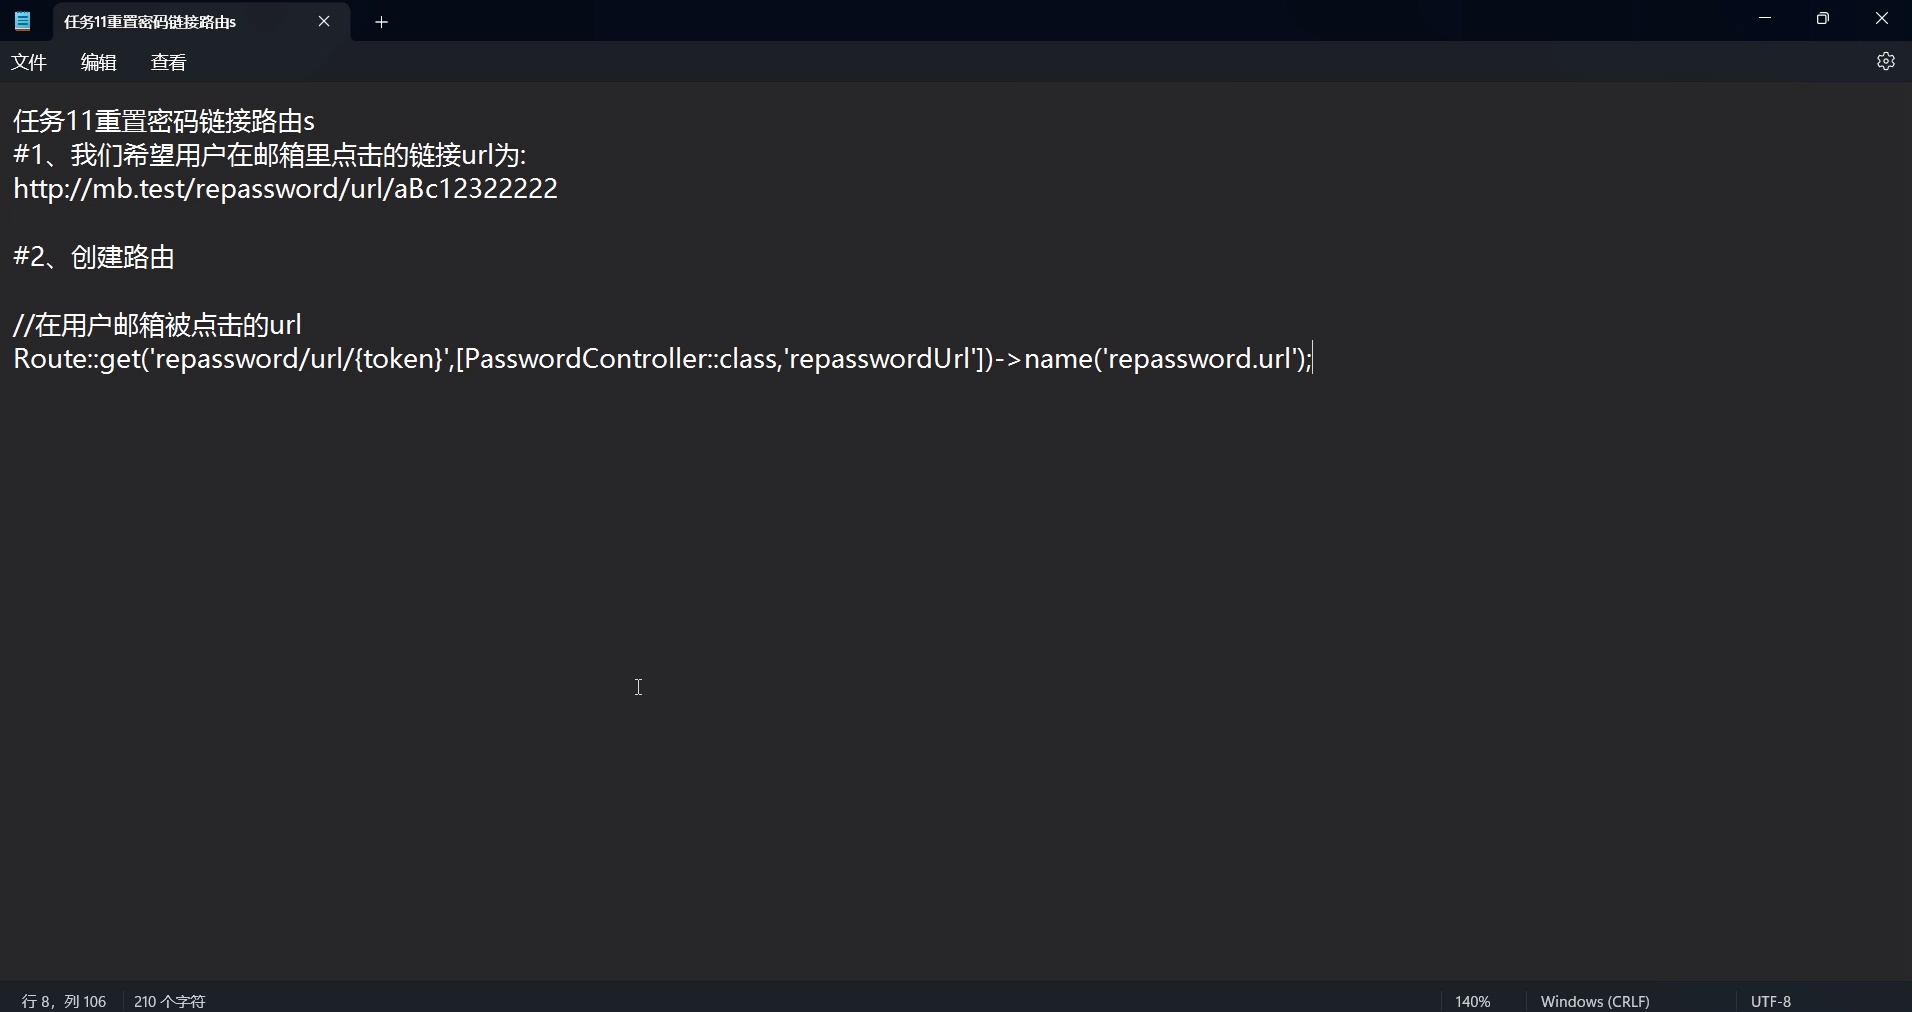Click the Notepad app icon top-left

click(x=21, y=21)
